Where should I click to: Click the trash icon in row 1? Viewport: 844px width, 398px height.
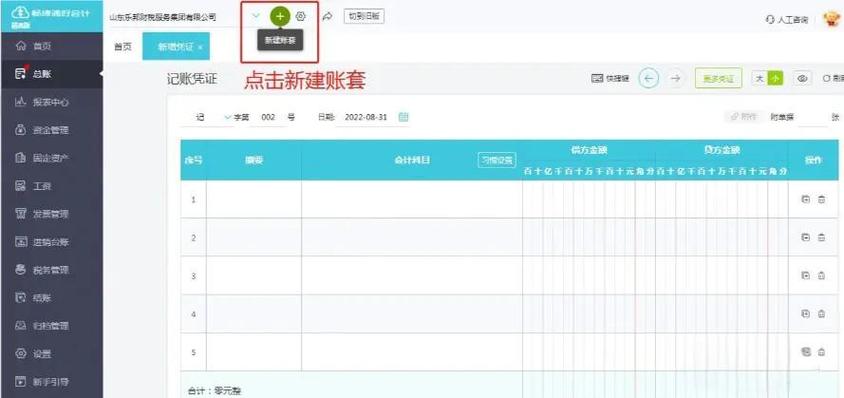coord(821,199)
